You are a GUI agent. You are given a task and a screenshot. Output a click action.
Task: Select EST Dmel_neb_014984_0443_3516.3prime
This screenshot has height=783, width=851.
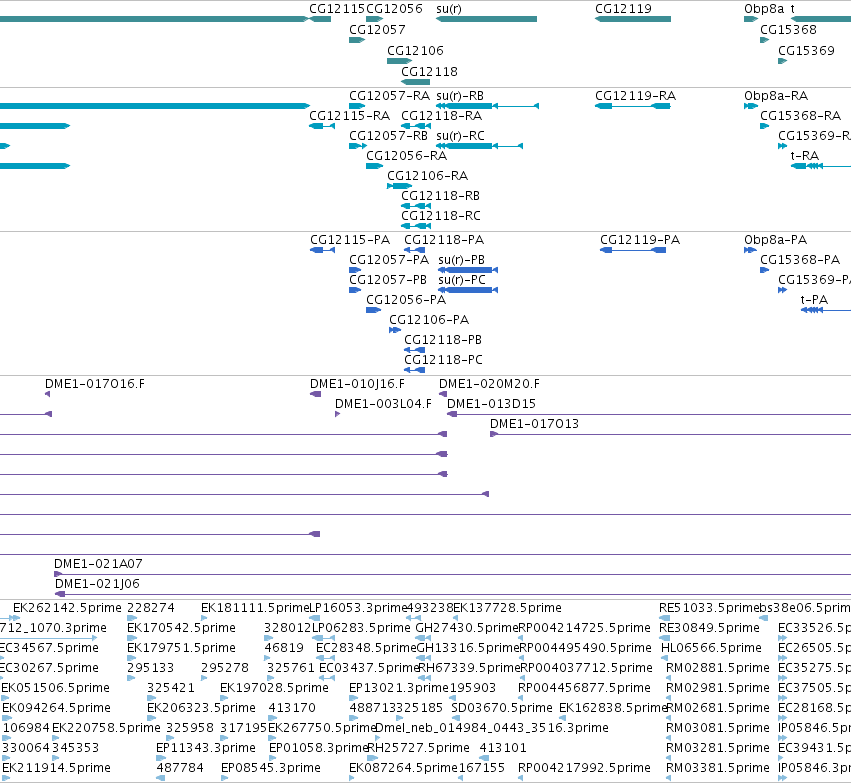[x=492, y=728]
